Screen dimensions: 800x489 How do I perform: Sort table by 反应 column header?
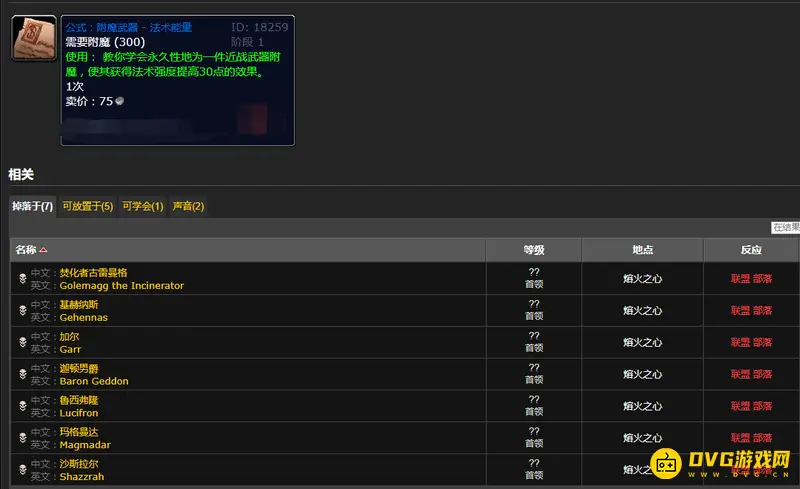click(x=751, y=250)
